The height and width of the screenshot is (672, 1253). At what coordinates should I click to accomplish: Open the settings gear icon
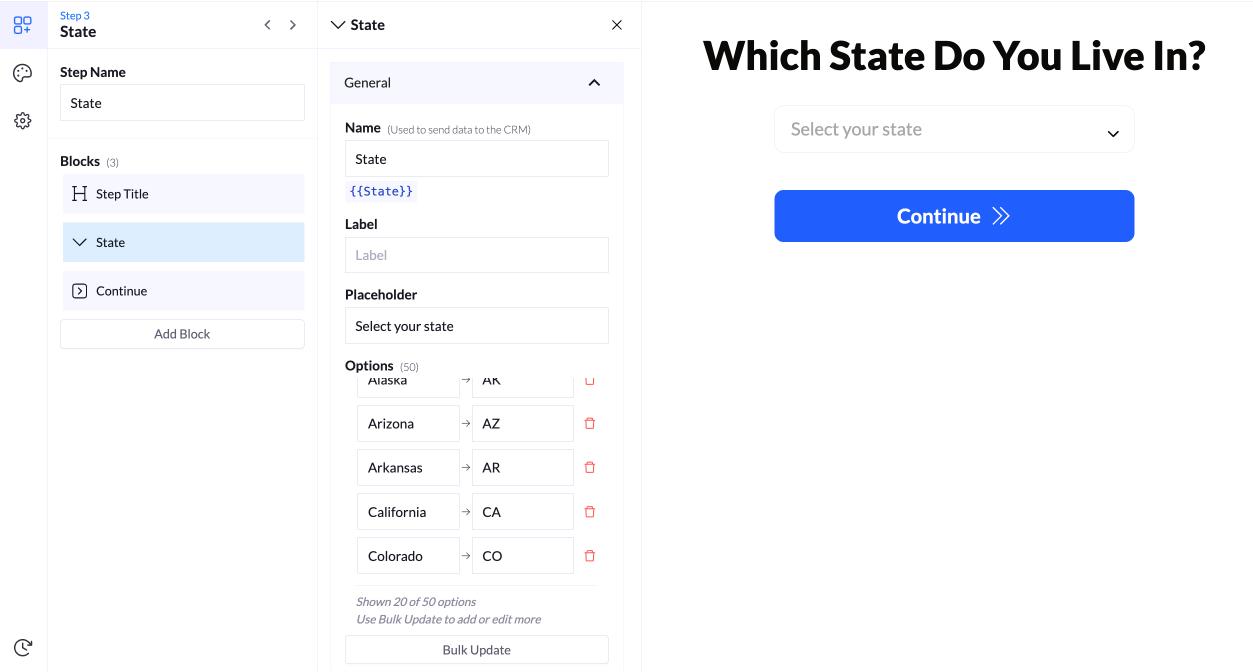pyautogui.click(x=22, y=121)
